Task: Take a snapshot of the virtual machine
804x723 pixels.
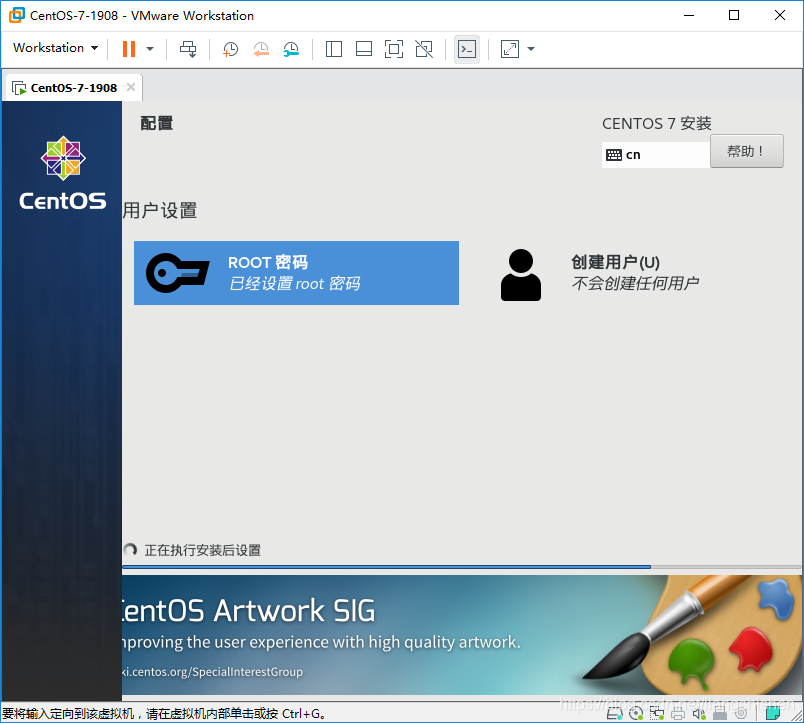Action: pos(230,48)
